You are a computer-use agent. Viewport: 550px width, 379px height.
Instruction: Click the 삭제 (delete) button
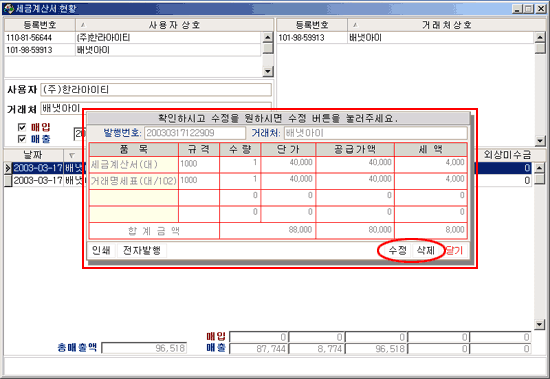click(x=425, y=251)
